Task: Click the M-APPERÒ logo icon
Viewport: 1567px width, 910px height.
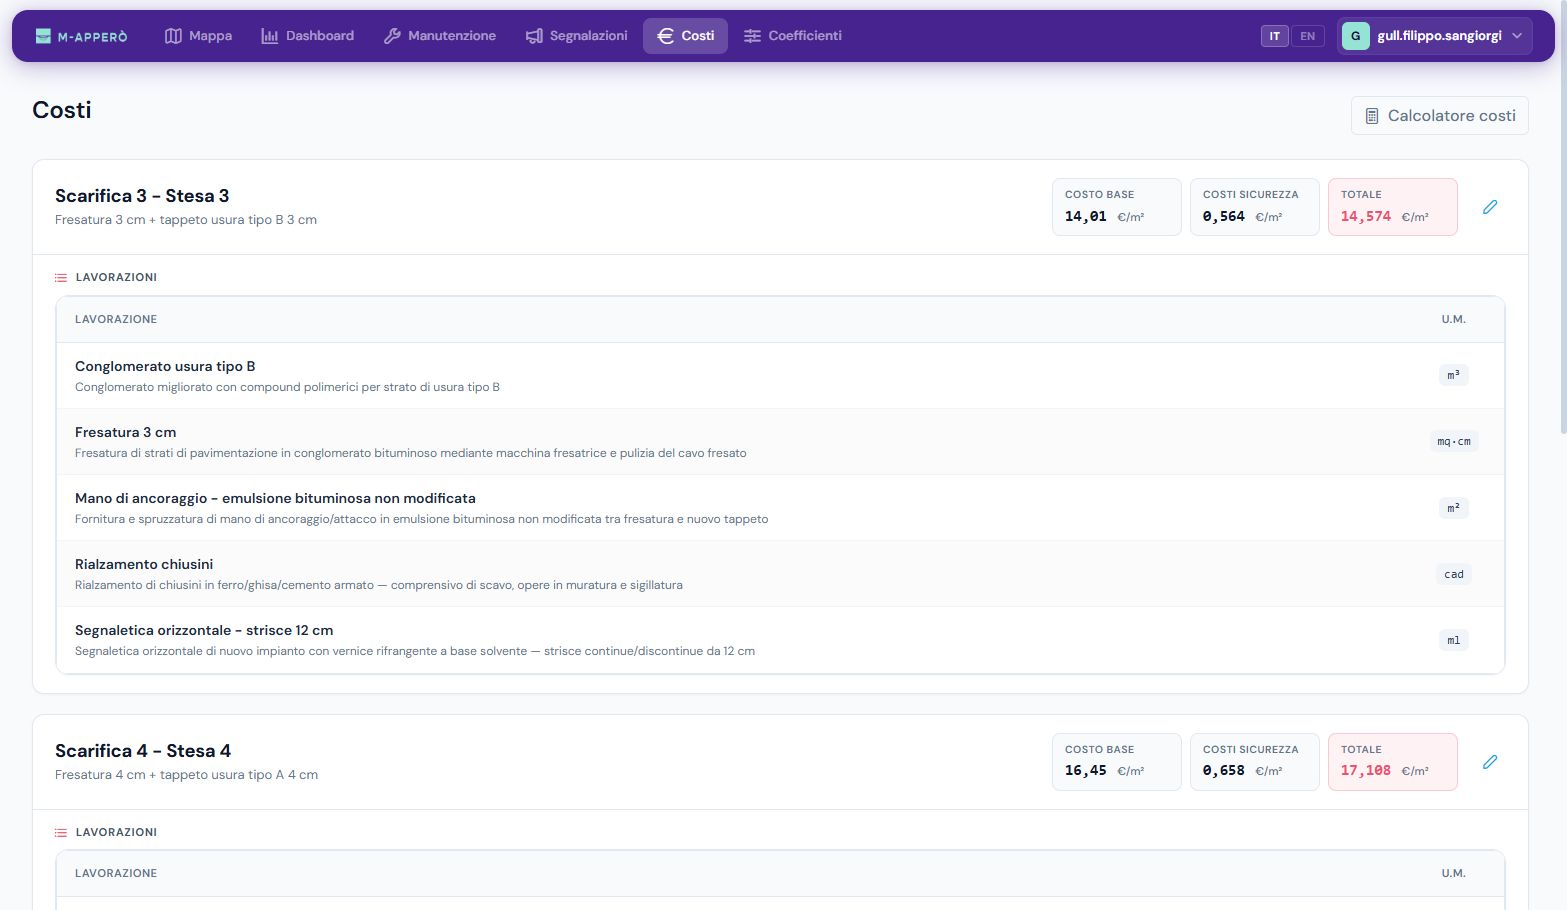Action: 43,36
